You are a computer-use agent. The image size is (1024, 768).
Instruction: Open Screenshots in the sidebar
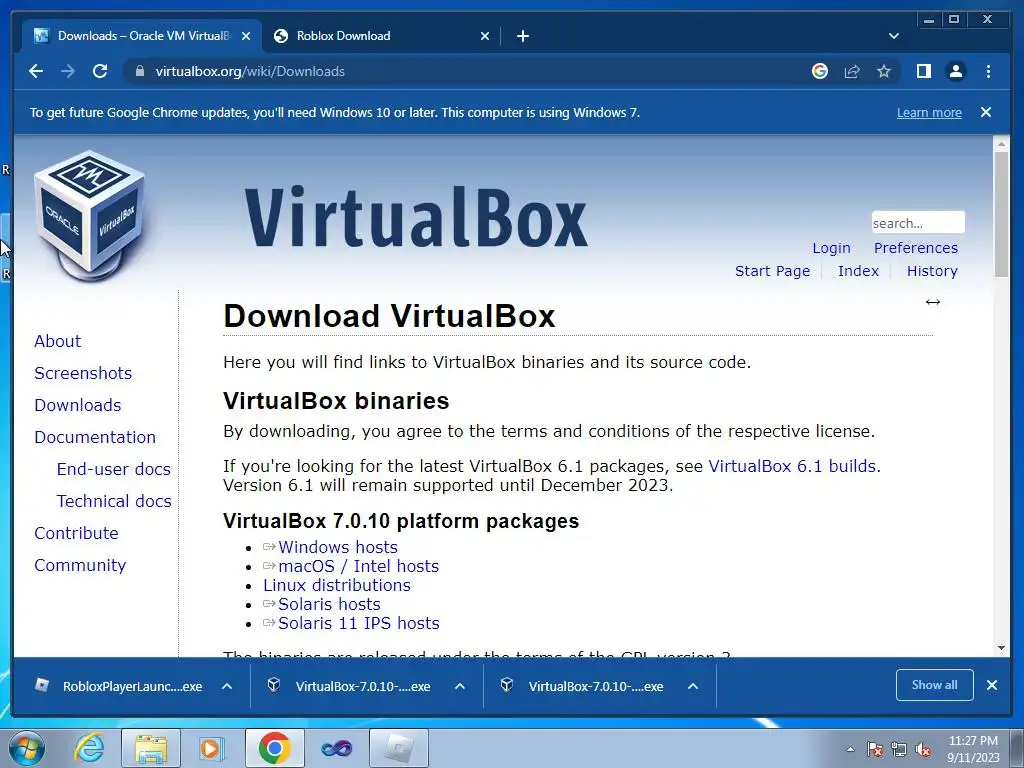pos(83,373)
